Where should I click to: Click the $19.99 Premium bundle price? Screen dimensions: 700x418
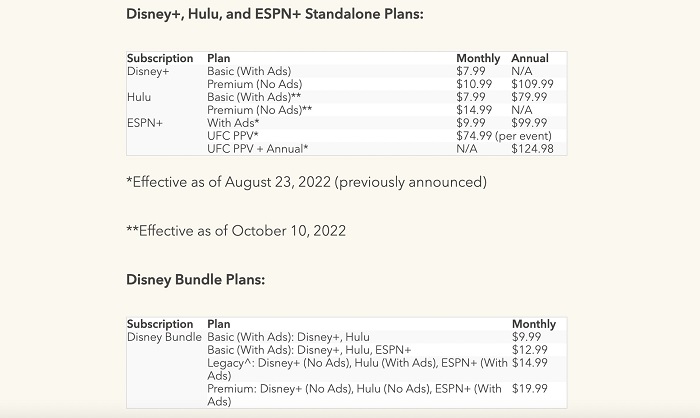coord(529,389)
